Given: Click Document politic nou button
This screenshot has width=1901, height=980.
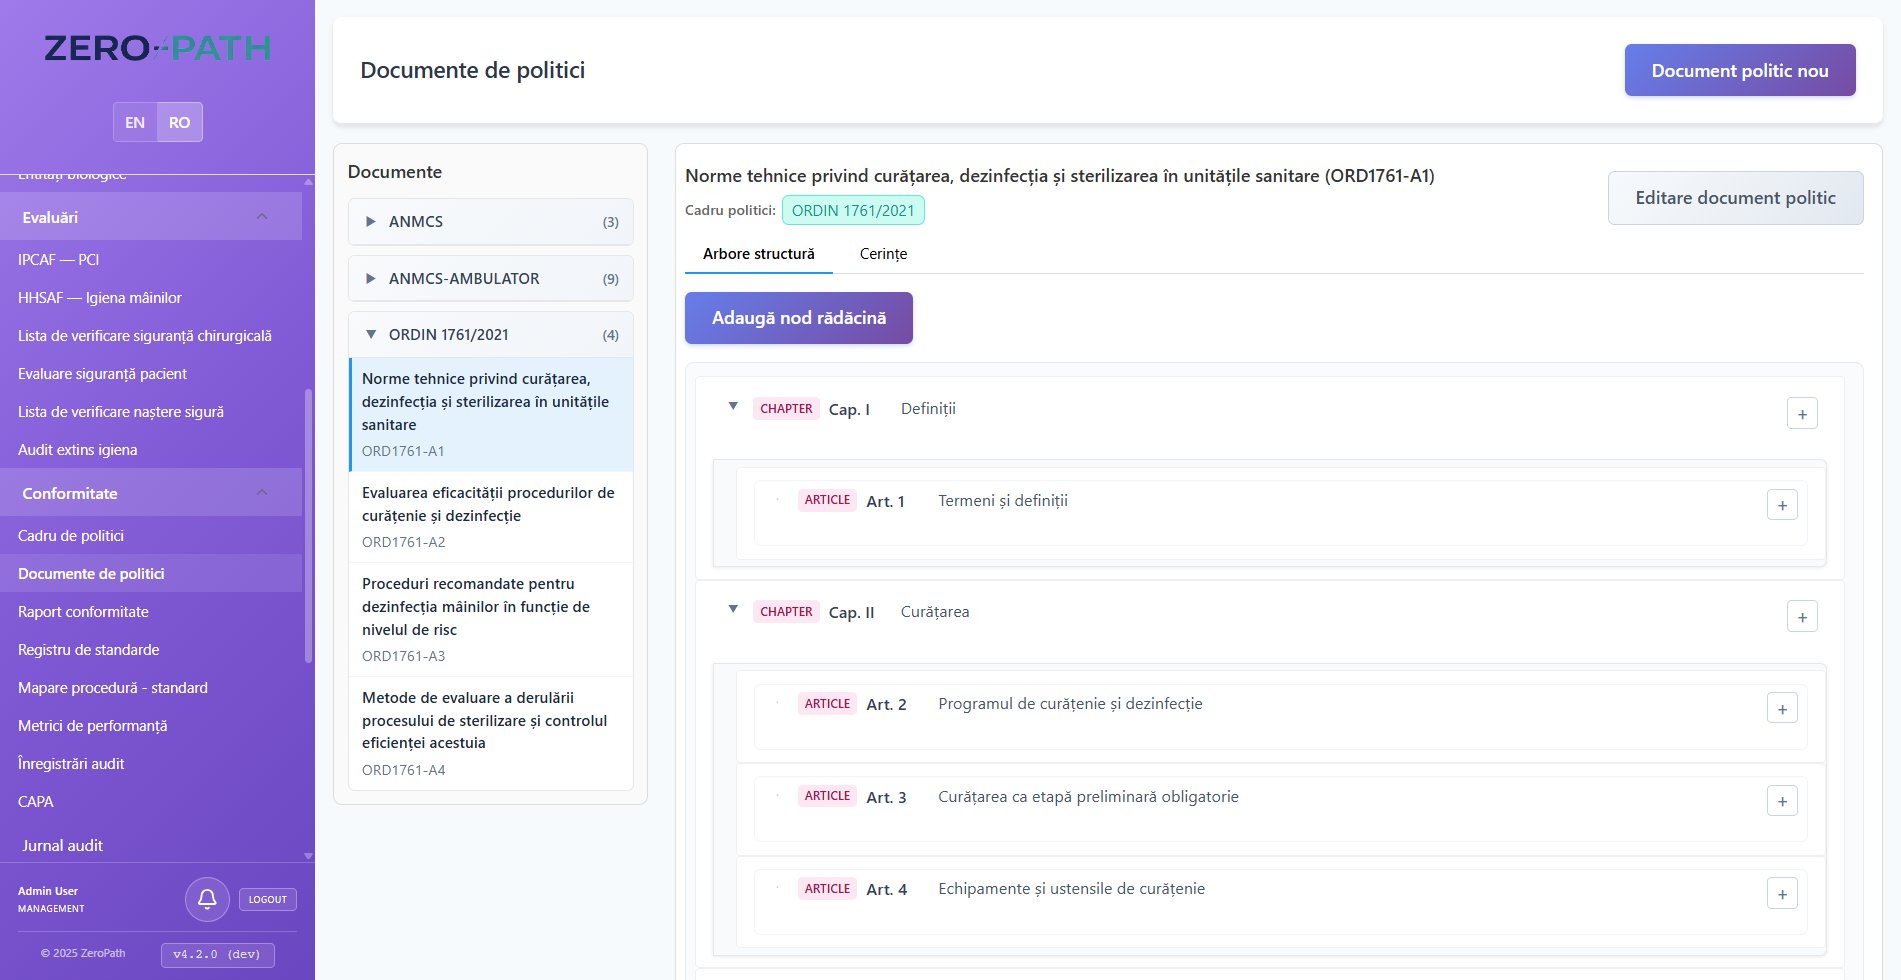Looking at the screenshot, I should [1739, 70].
